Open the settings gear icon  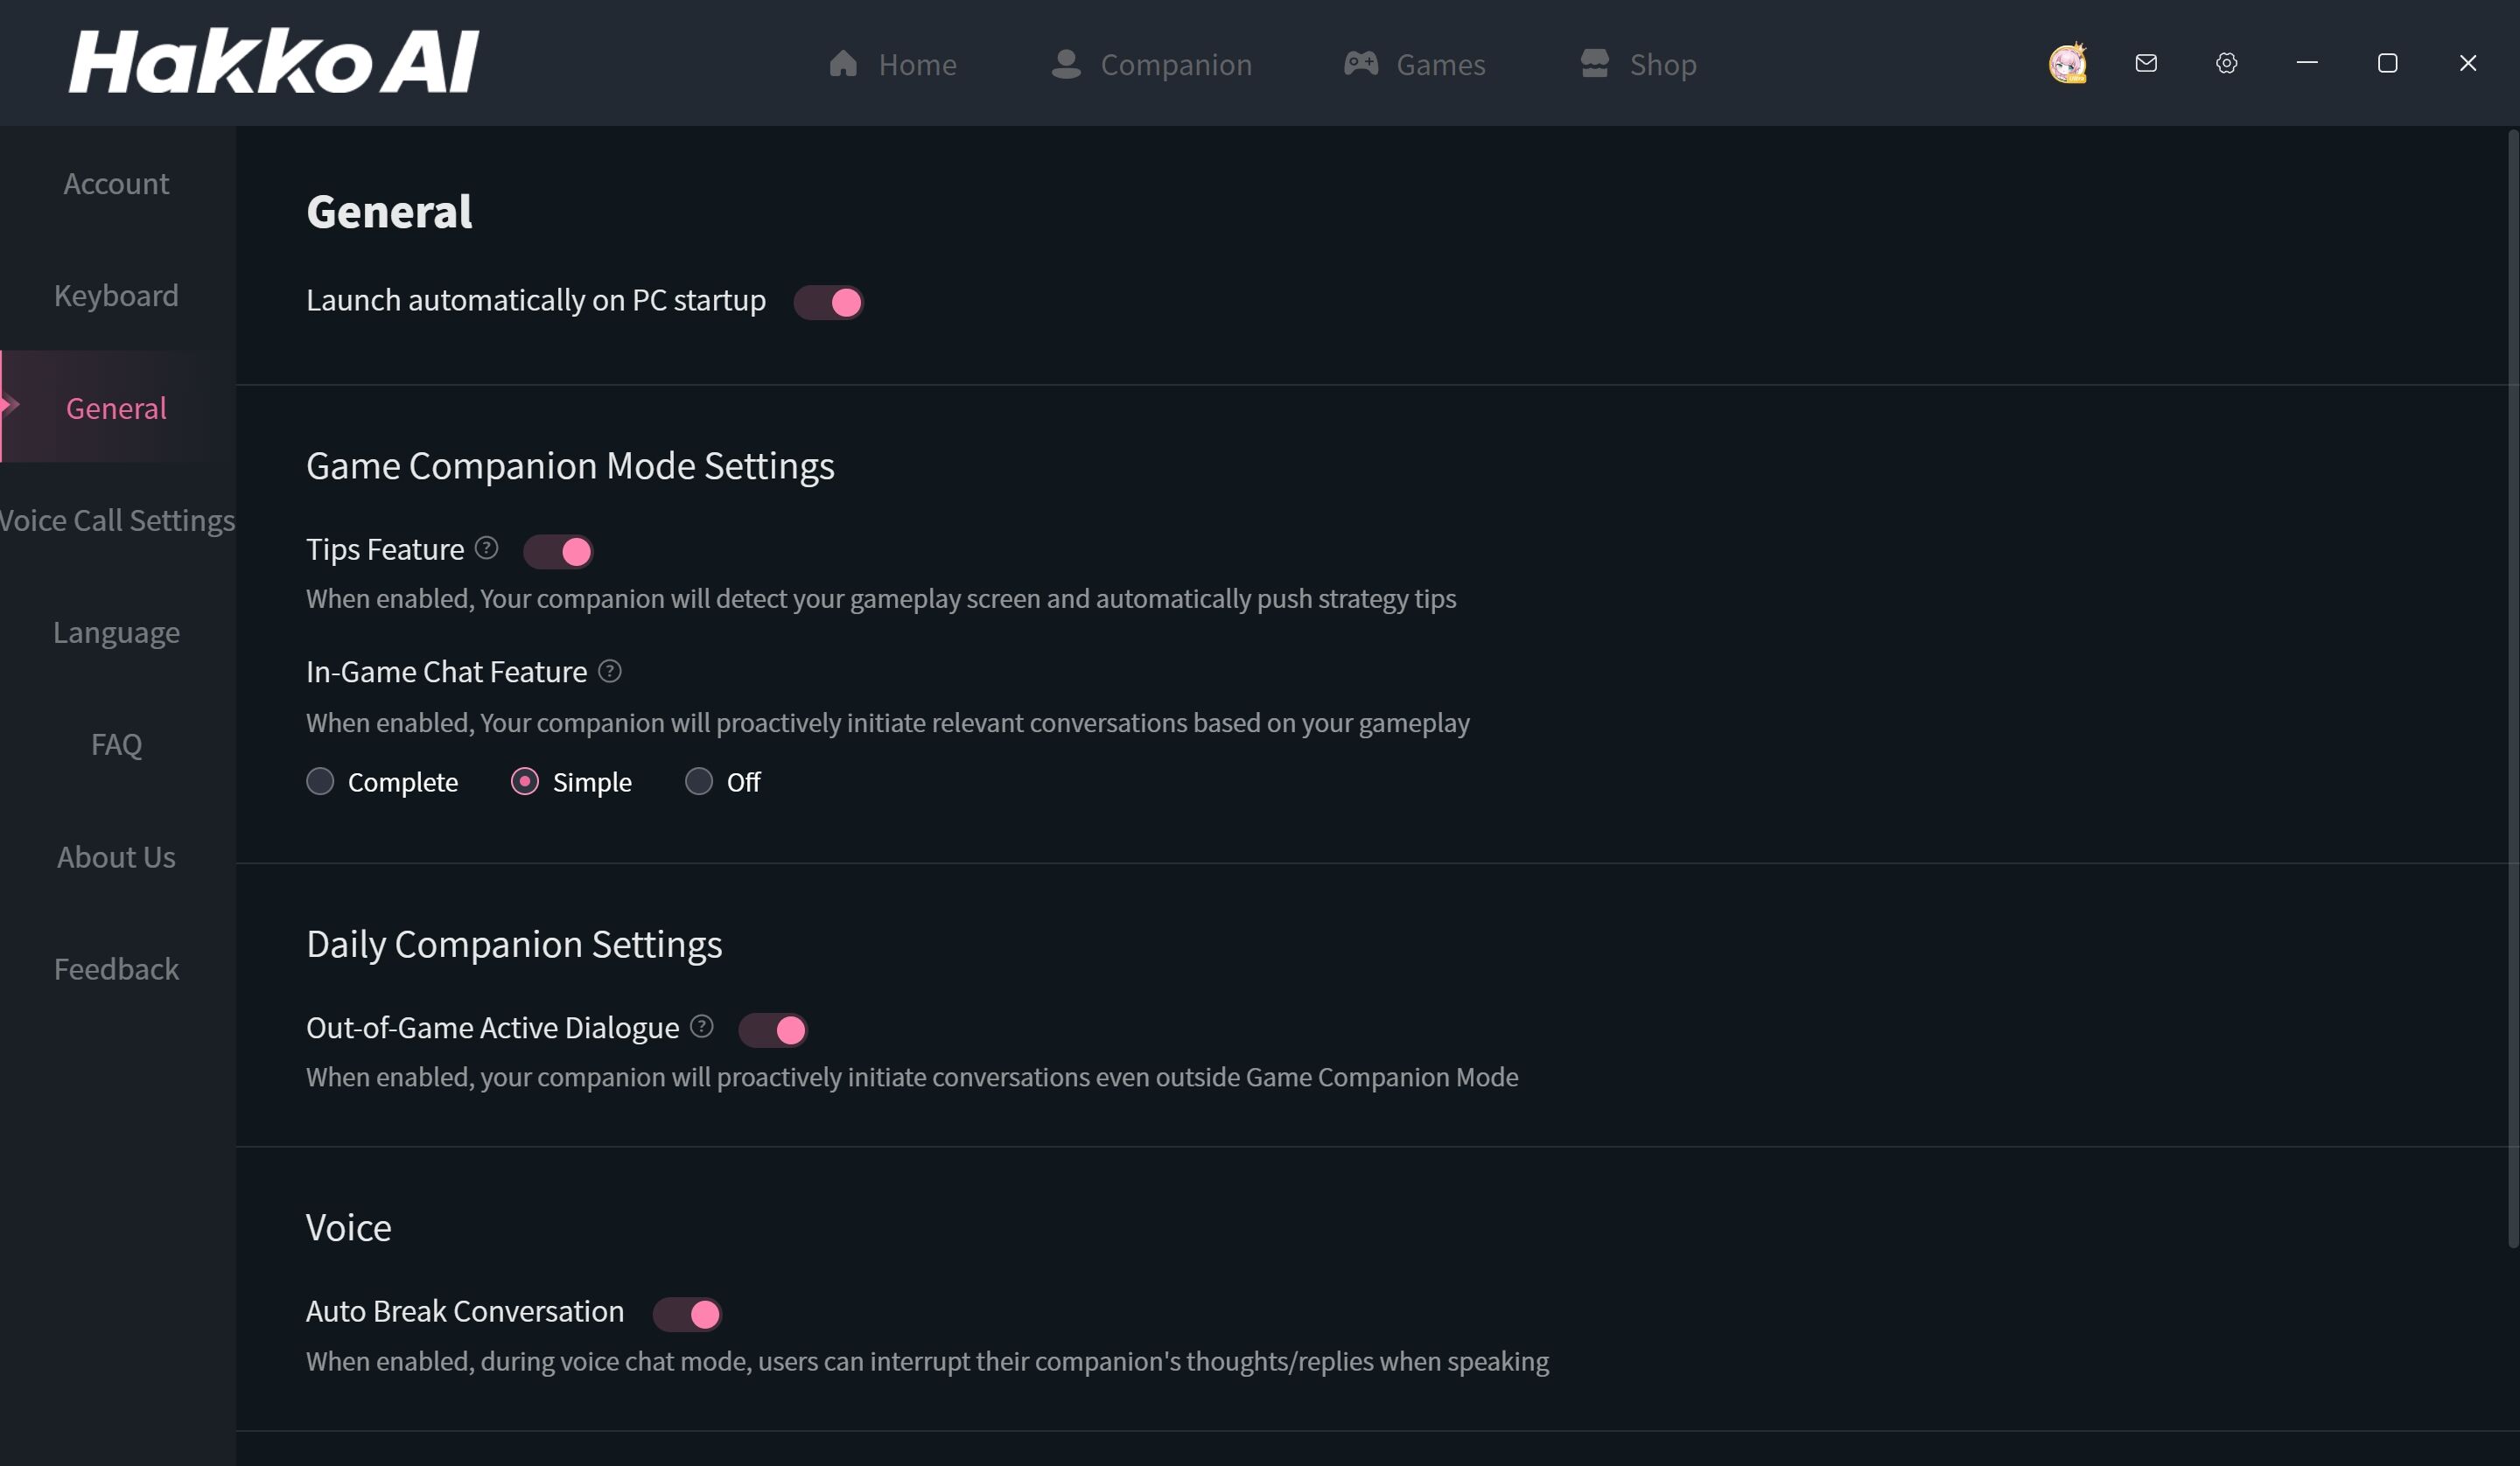tap(2226, 63)
